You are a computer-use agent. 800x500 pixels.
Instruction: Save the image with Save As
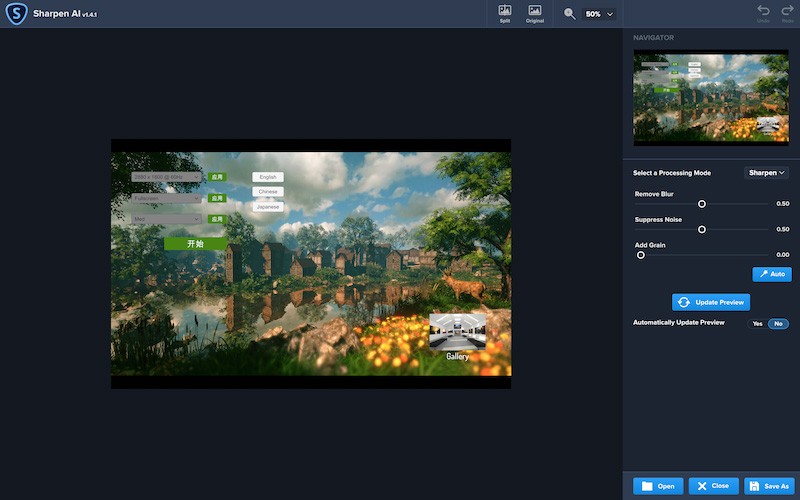pyautogui.click(x=769, y=486)
